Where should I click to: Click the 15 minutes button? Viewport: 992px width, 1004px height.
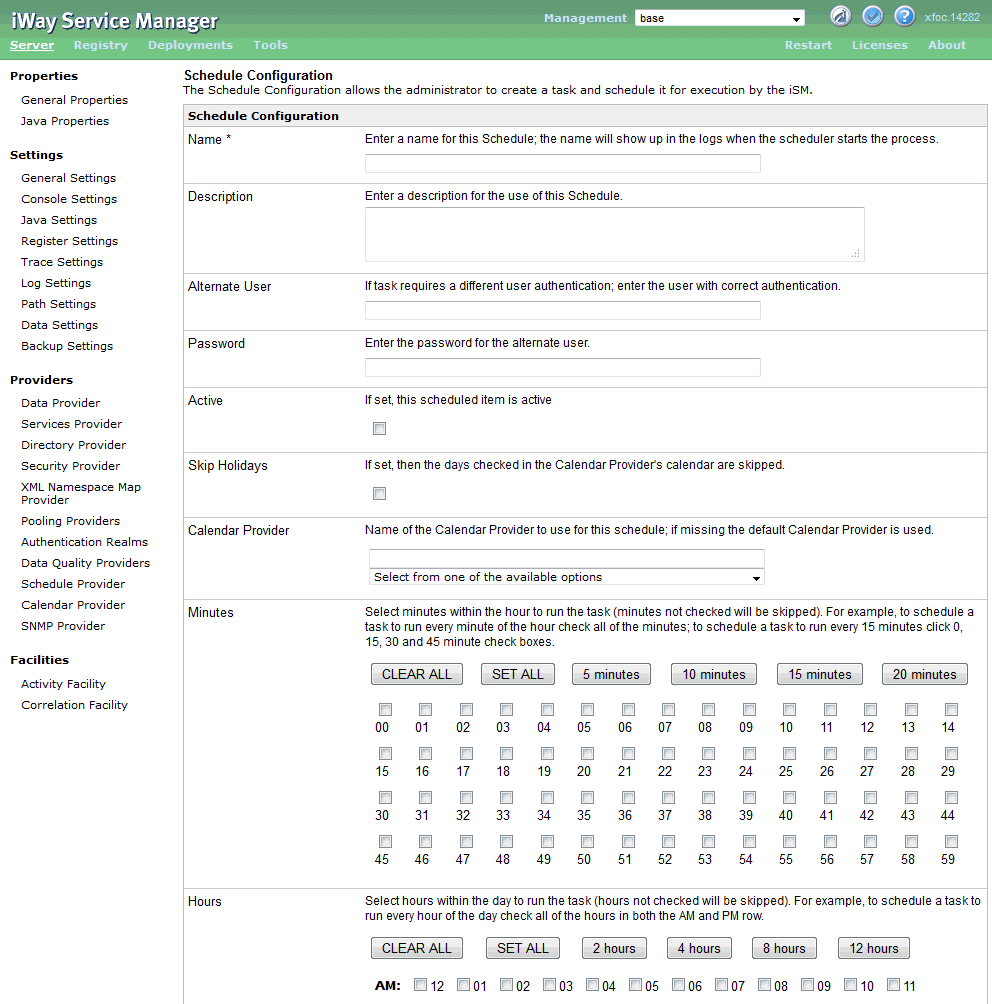point(820,674)
